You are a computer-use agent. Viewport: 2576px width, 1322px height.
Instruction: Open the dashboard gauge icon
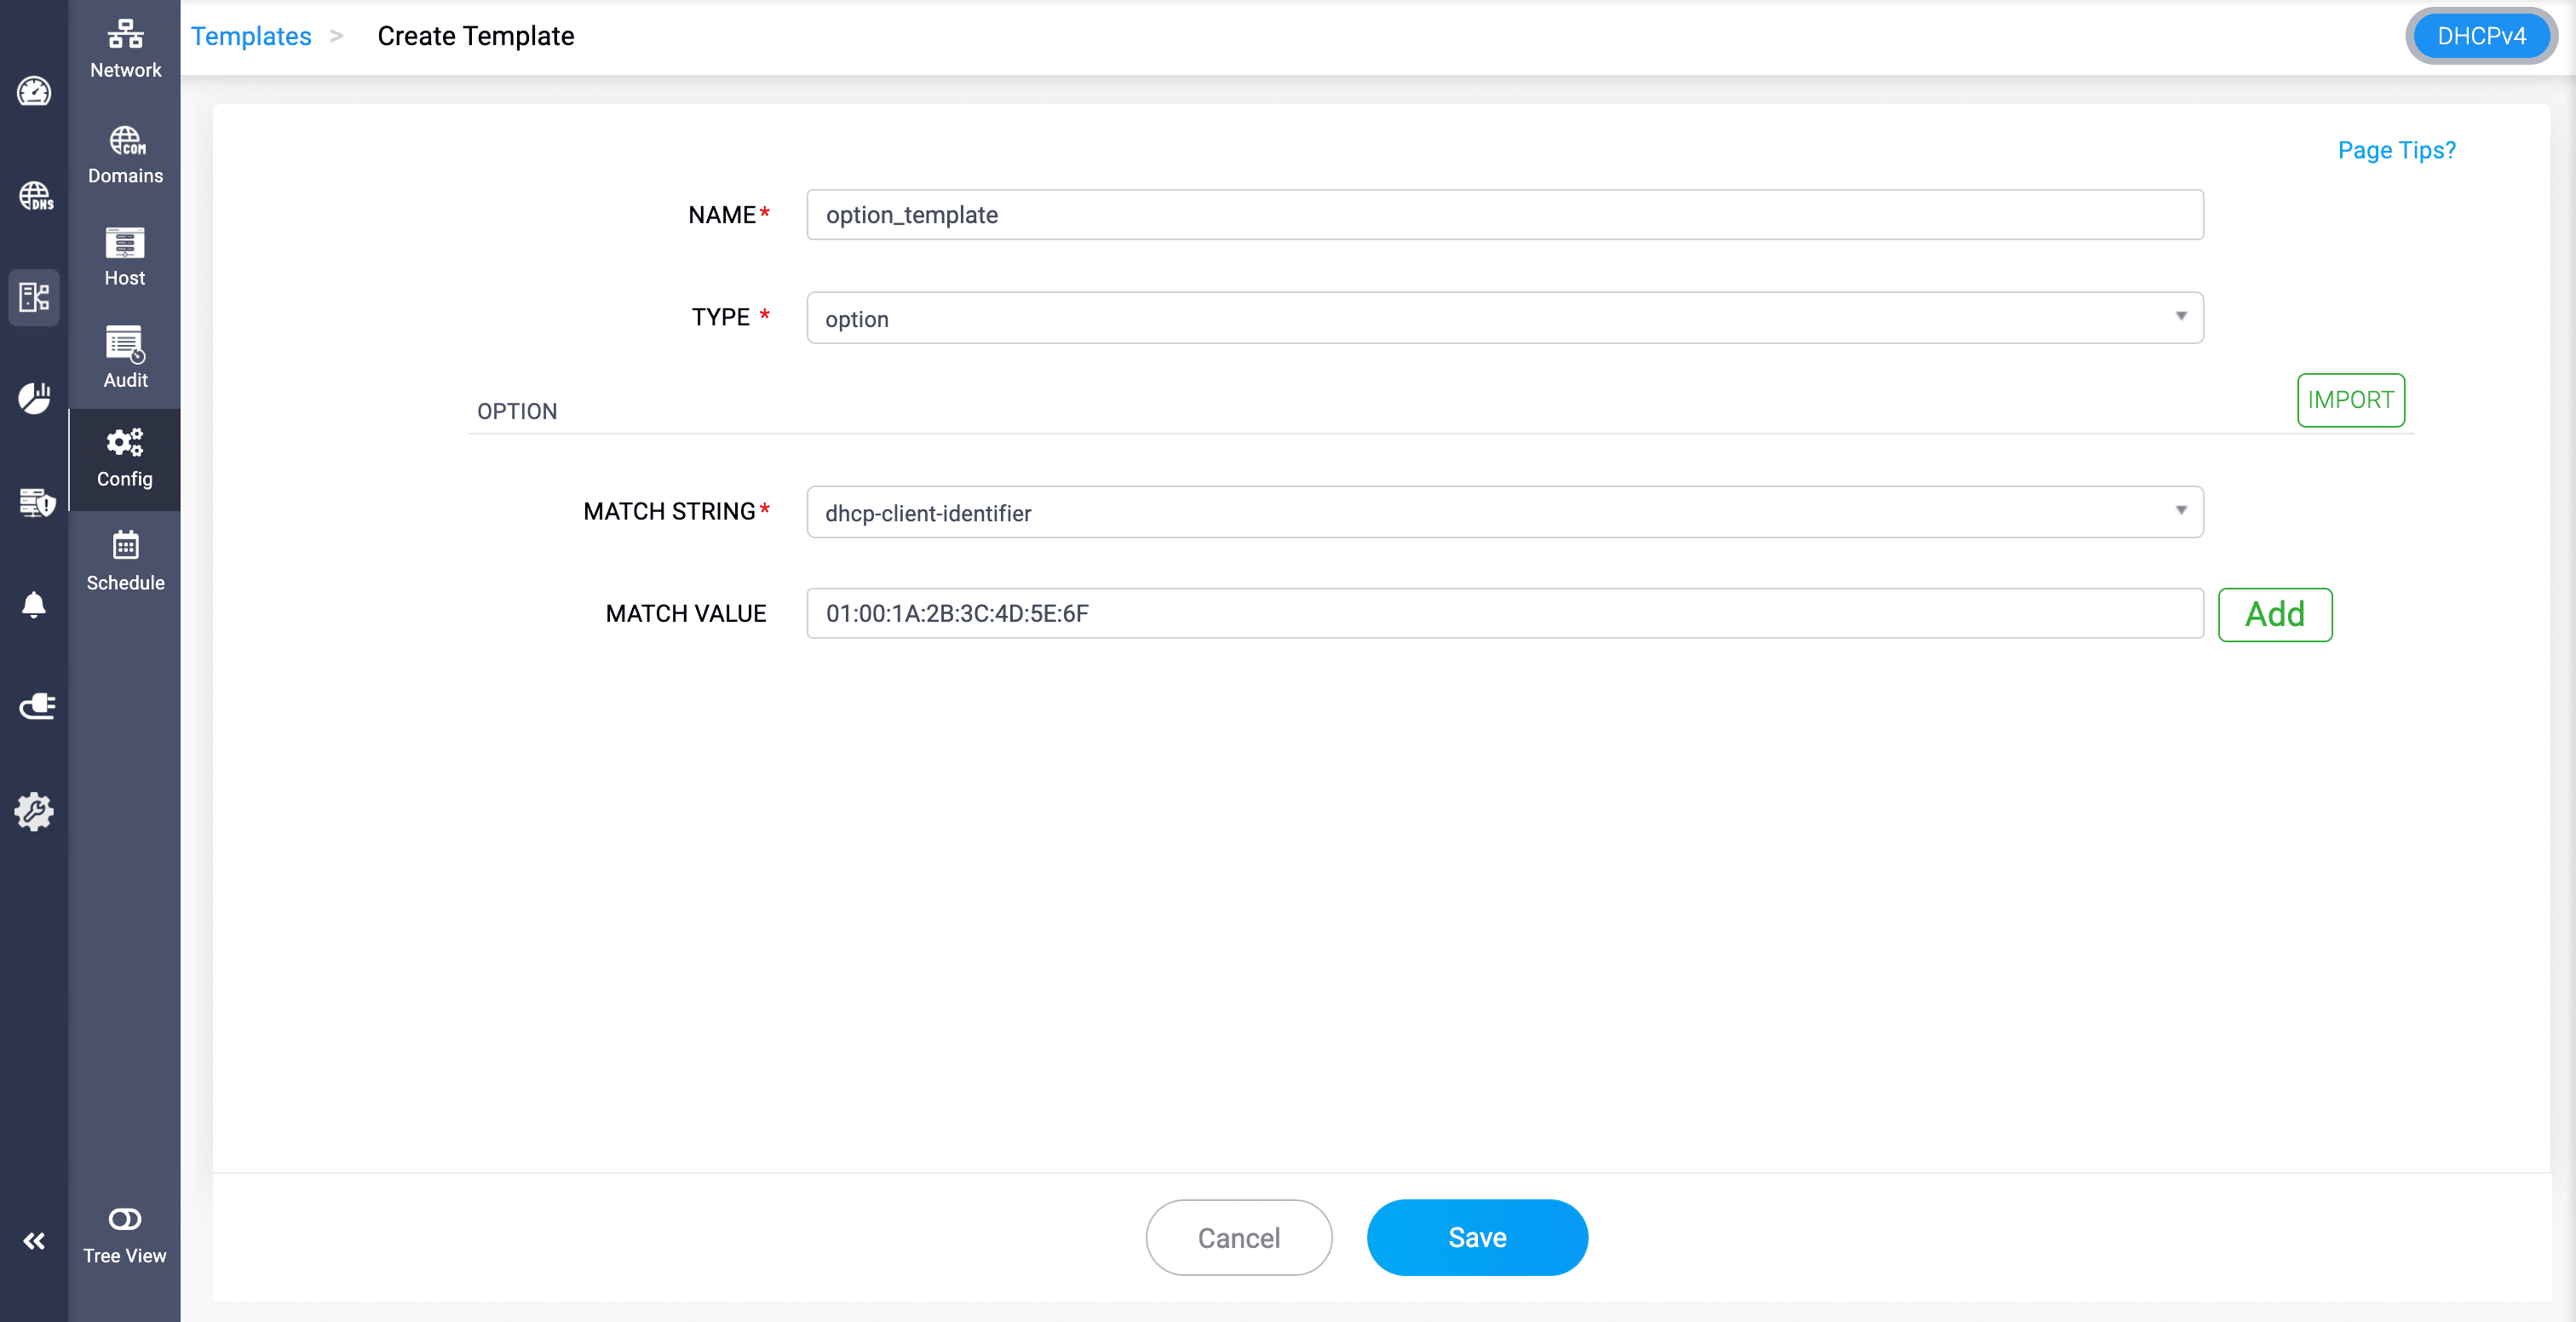[x=34, y=92]
